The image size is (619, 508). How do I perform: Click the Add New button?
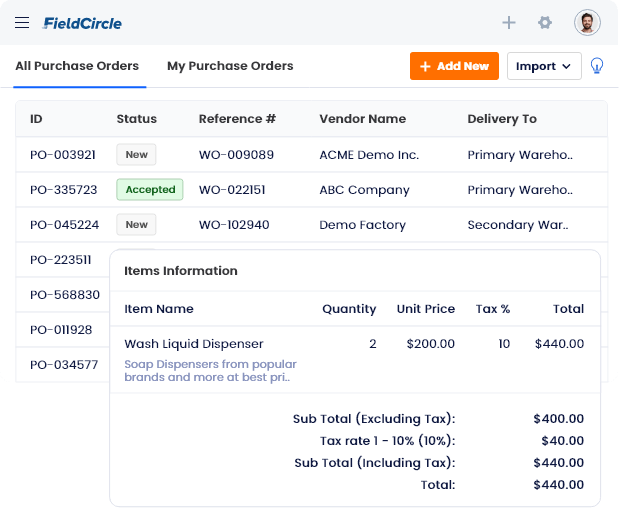click(454, 66)
